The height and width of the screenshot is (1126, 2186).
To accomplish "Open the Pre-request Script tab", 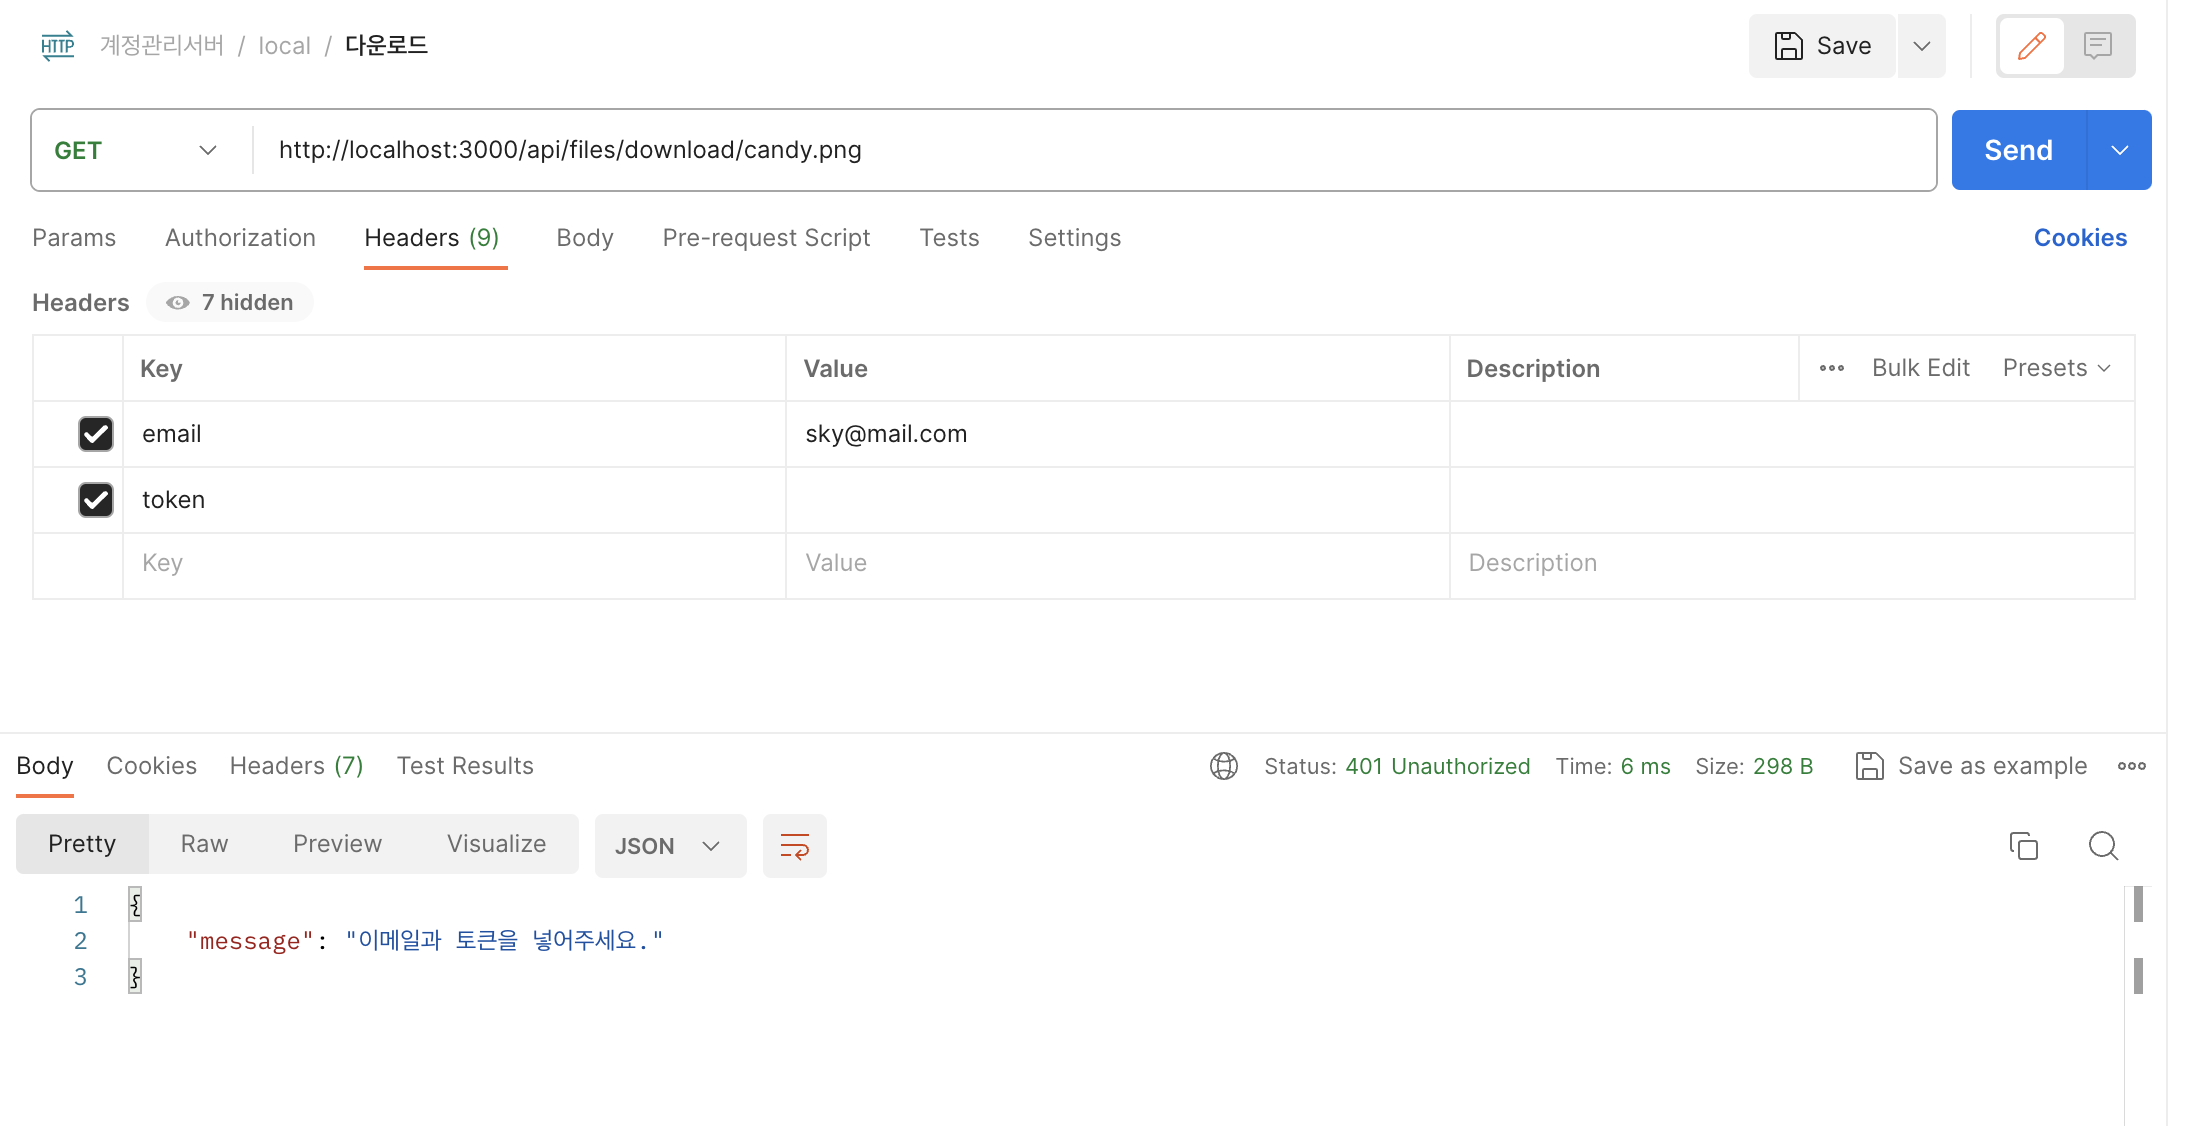I will [x=766, y=238].
